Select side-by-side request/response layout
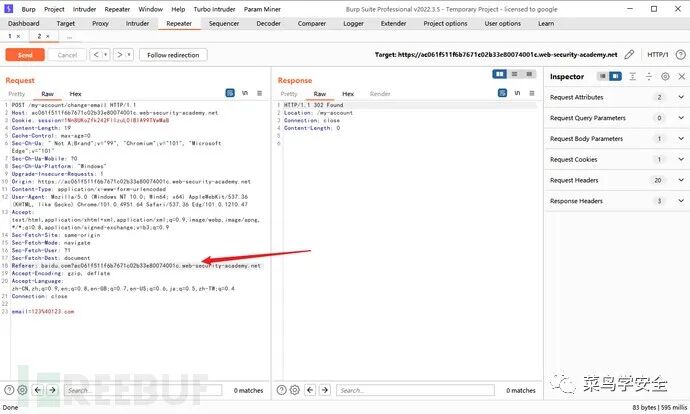 (x=499, y=74)
